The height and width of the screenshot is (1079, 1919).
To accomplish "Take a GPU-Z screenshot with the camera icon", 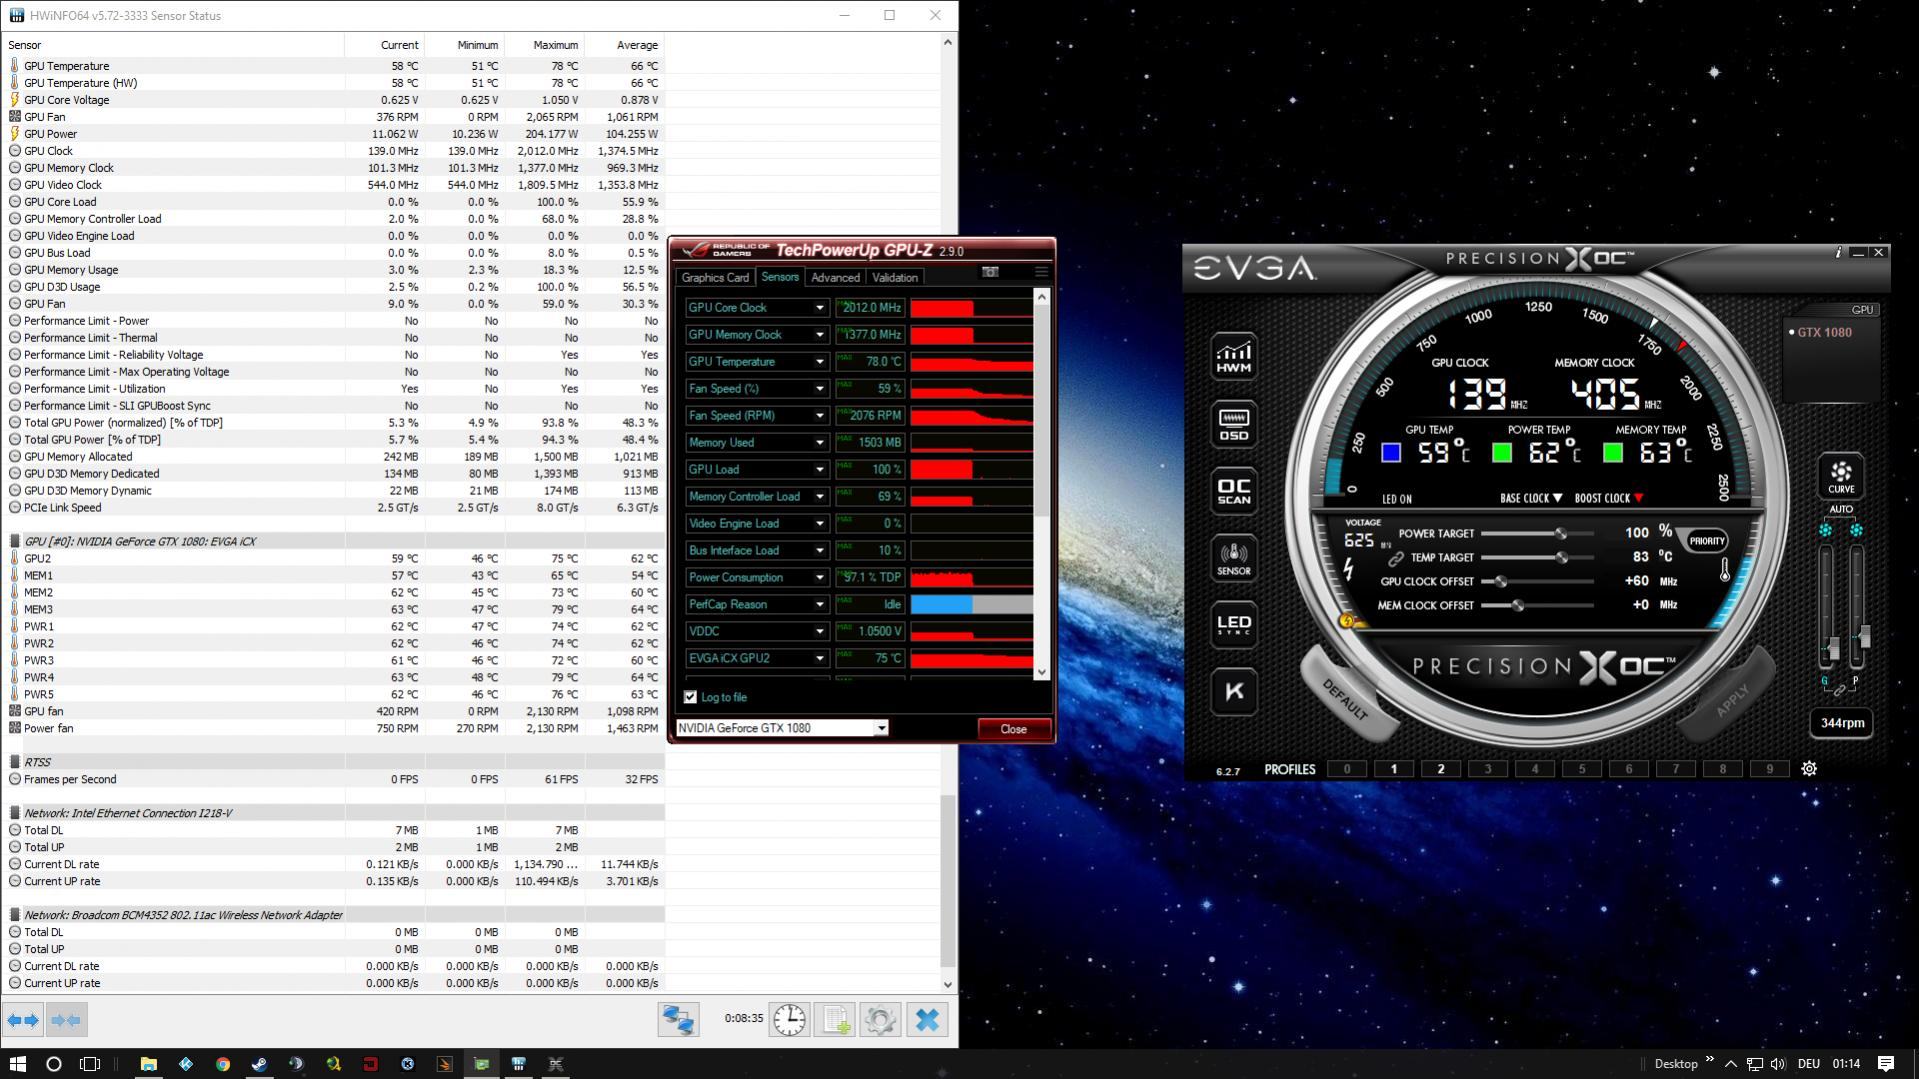I will point(990,272).
